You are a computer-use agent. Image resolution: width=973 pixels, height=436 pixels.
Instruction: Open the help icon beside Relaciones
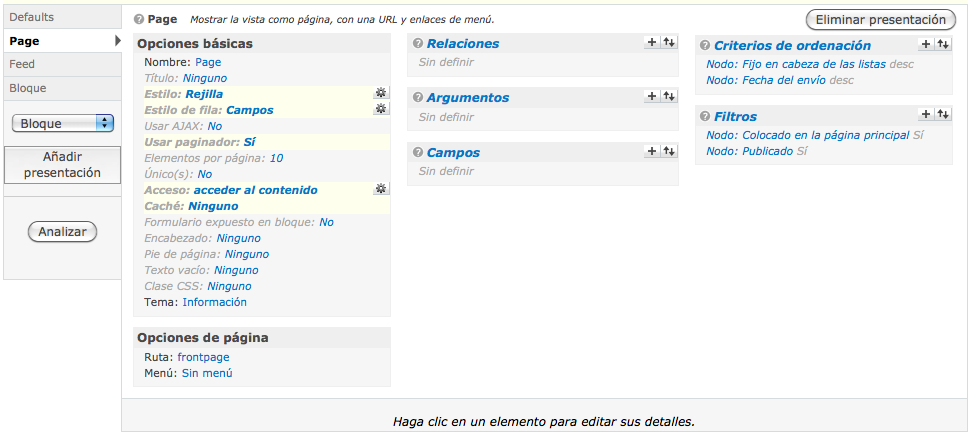[417, 44]
